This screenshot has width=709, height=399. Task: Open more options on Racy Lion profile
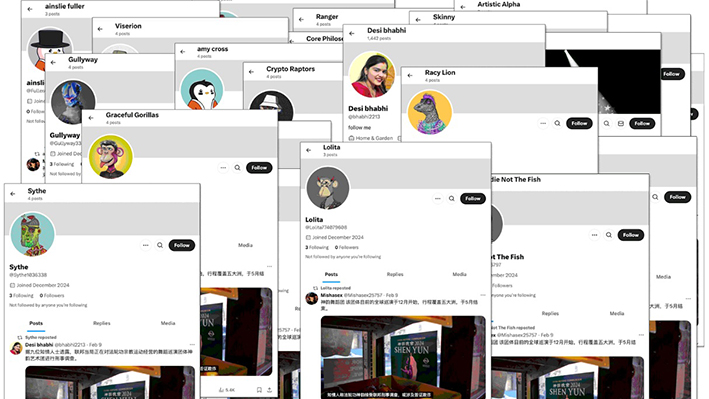coord(543,123)
